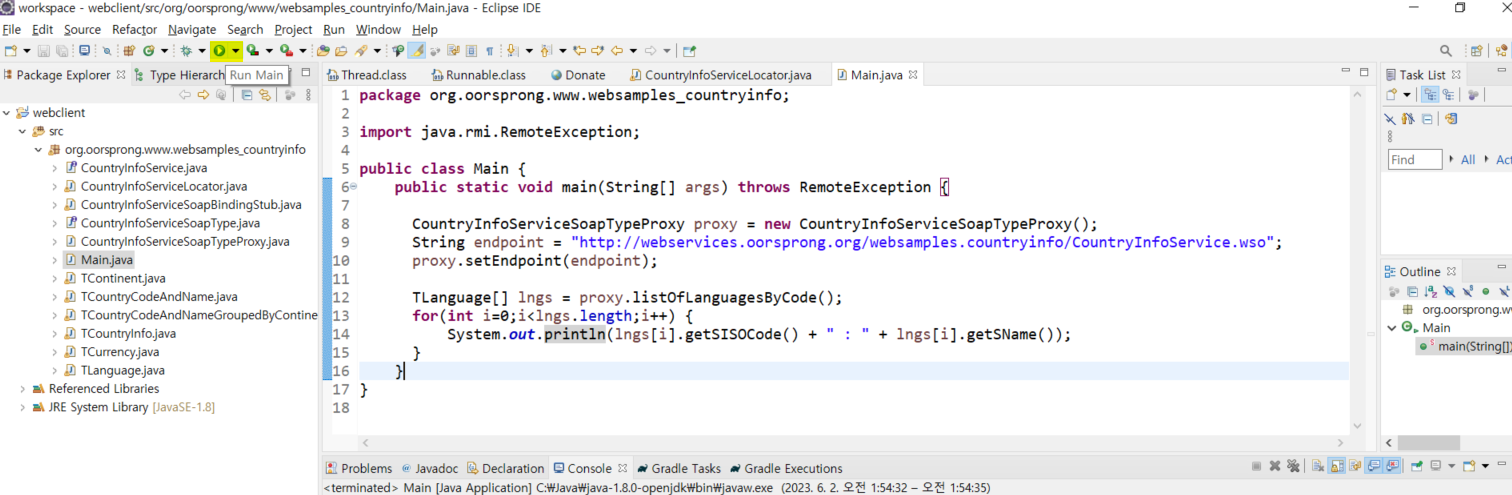Expand Referenced Libraries node
The height and width of the screenshot is (495, 1512).
tap(22, 389)
